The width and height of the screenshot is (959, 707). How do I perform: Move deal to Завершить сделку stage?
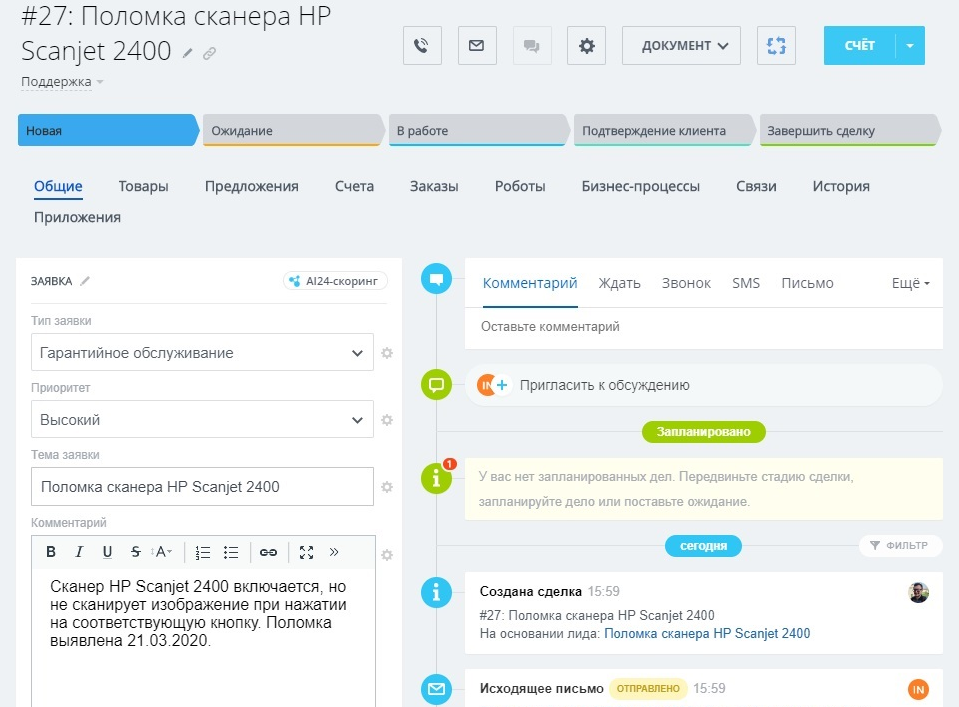(x=849, y=130)
